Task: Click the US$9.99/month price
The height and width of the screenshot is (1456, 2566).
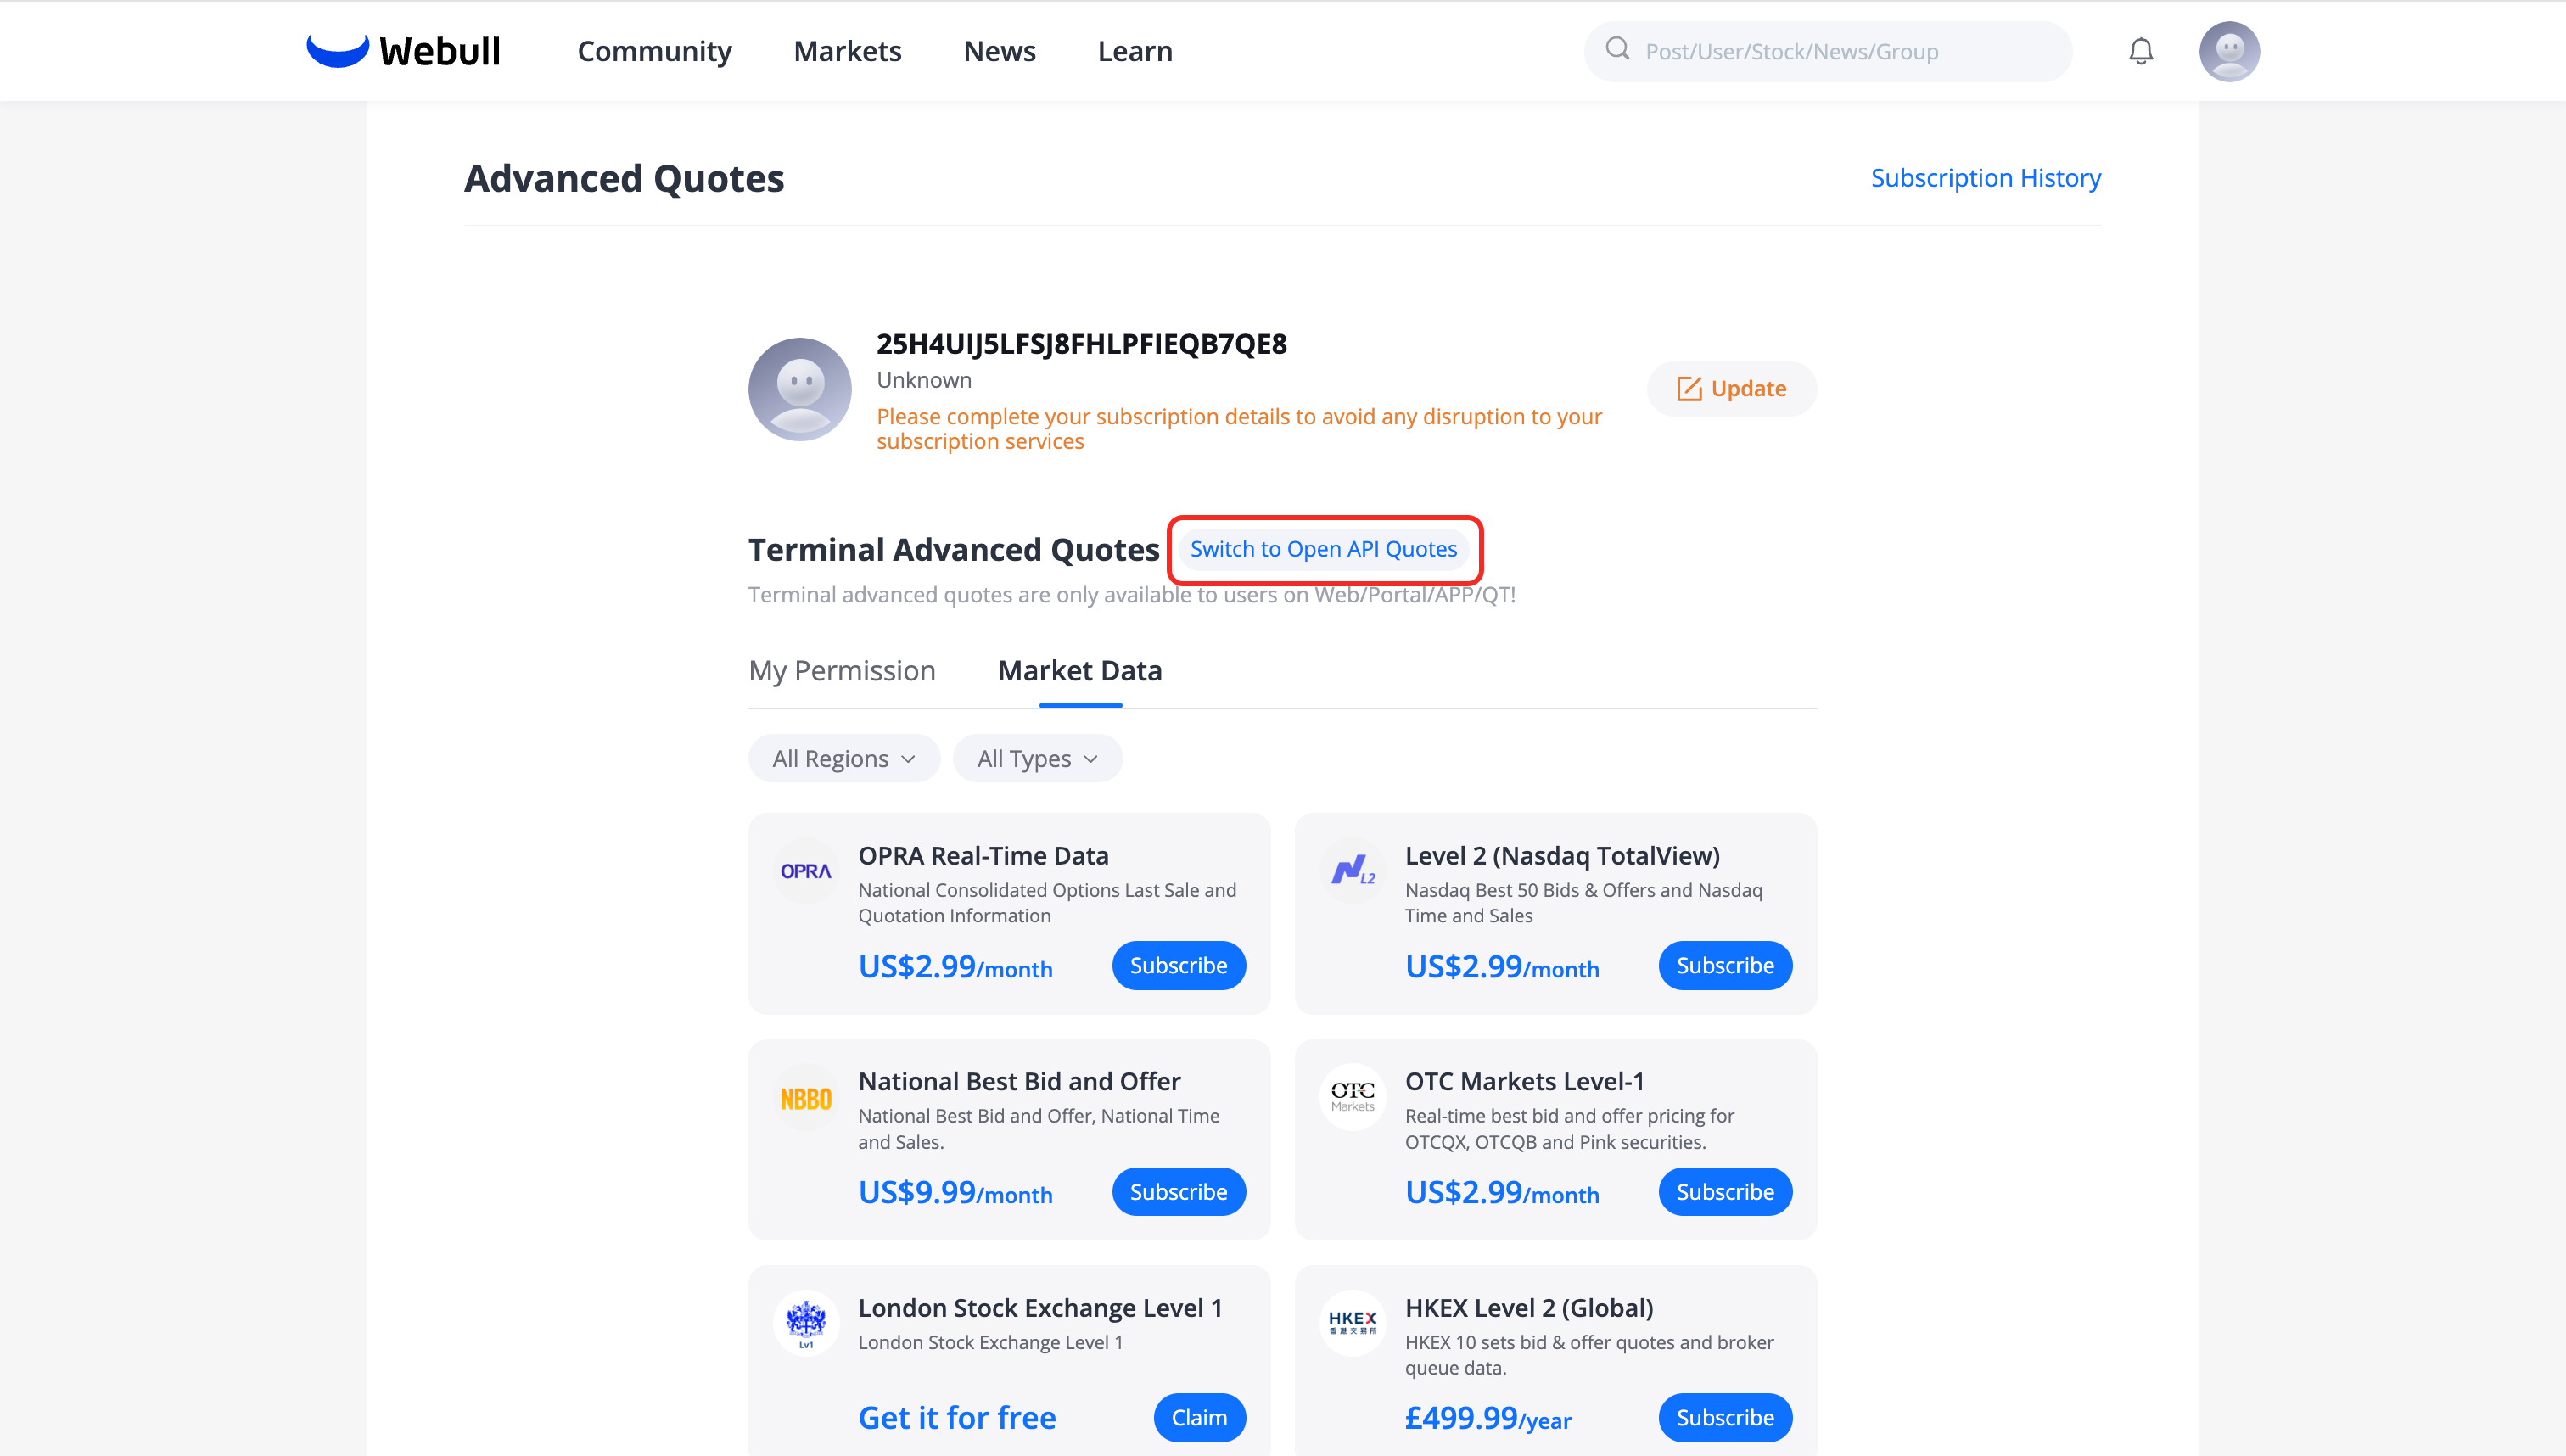Action: pos(956,1192)
